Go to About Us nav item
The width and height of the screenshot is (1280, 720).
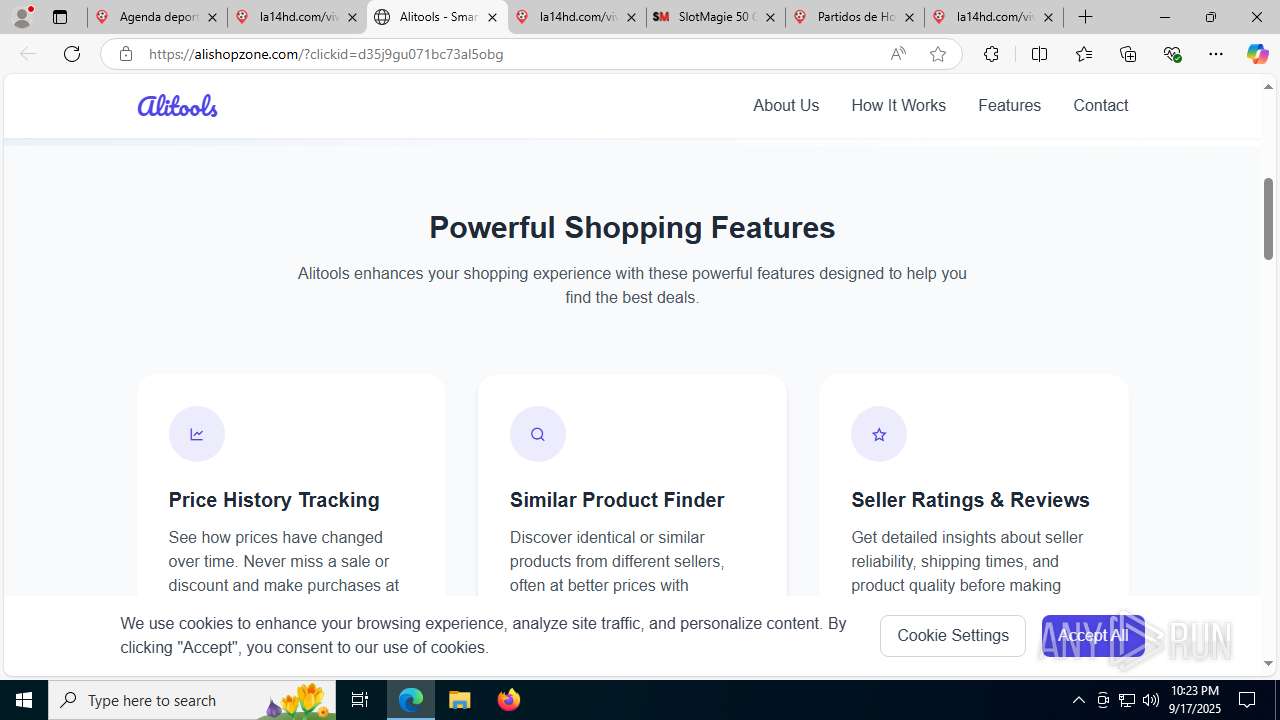point(786,105)
